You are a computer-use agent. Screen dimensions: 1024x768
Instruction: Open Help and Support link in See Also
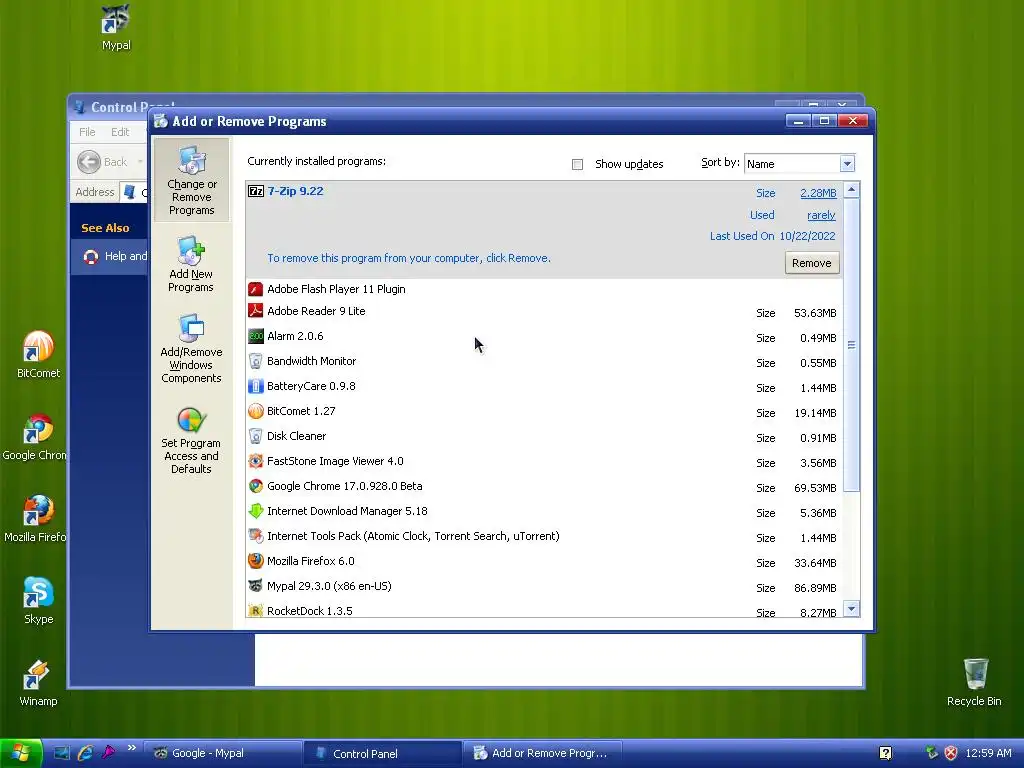116,256
